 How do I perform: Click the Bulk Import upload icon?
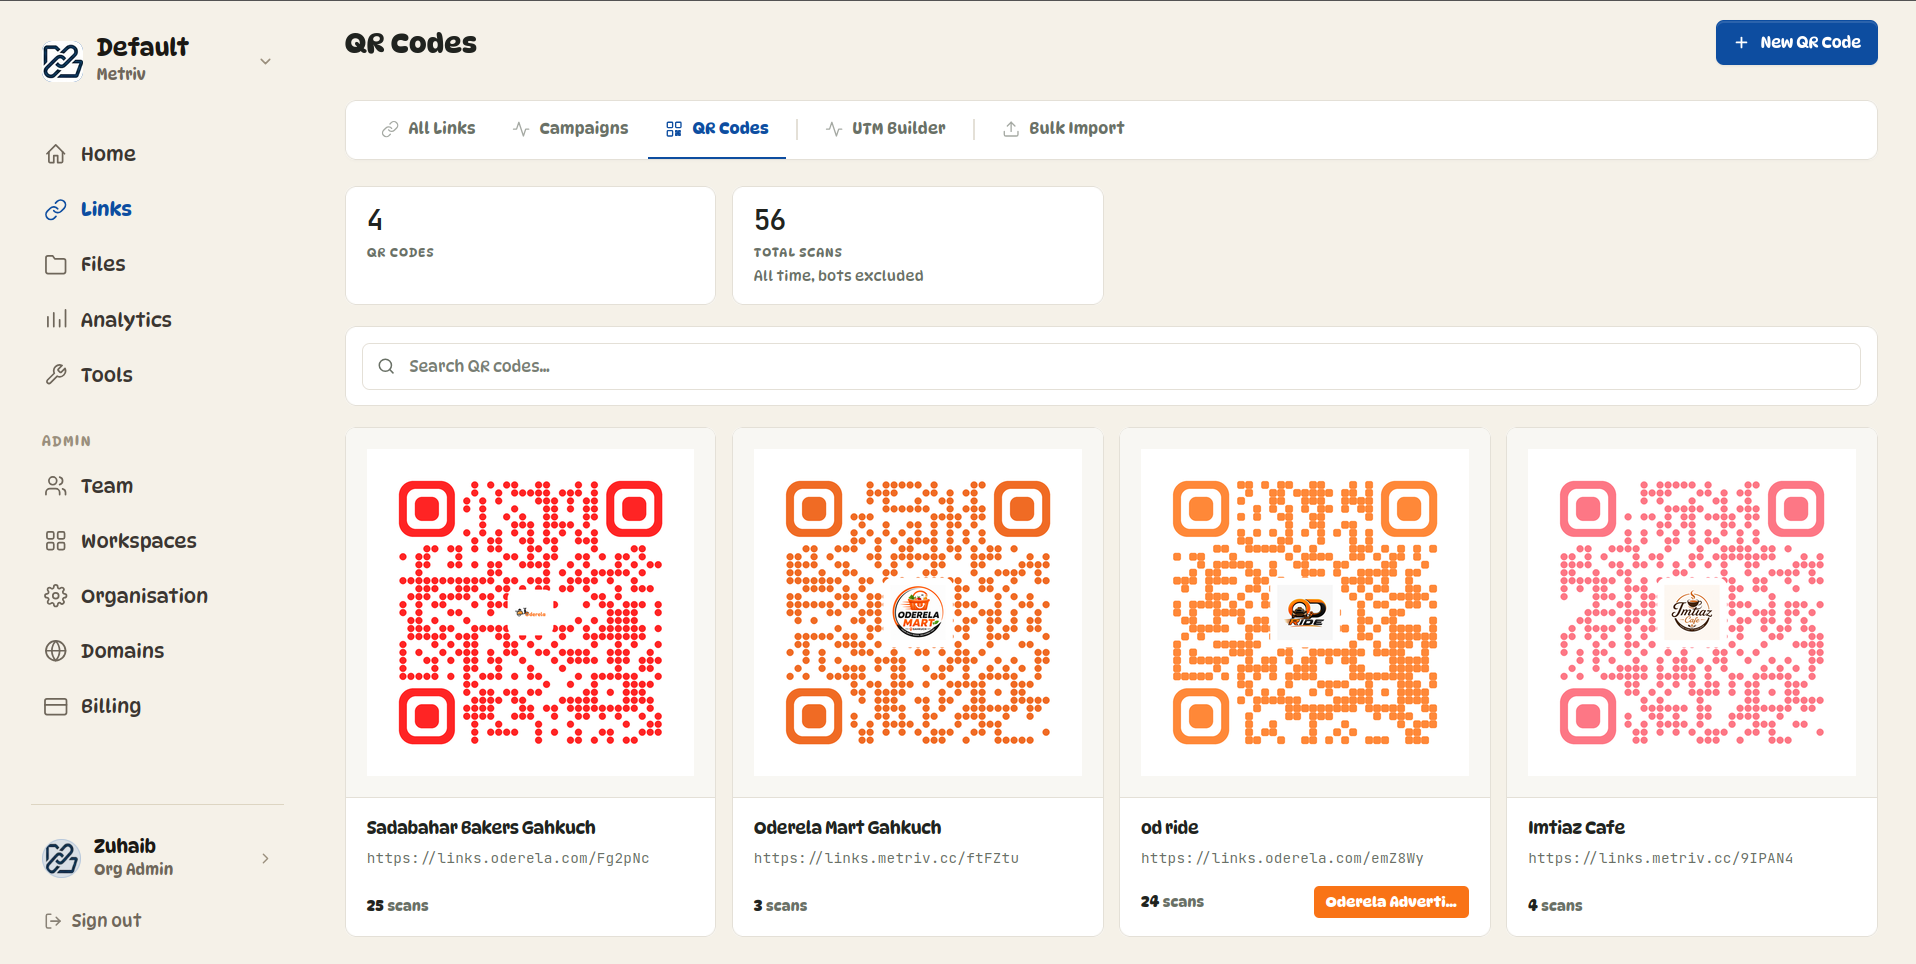click(x=1011, y=129)
